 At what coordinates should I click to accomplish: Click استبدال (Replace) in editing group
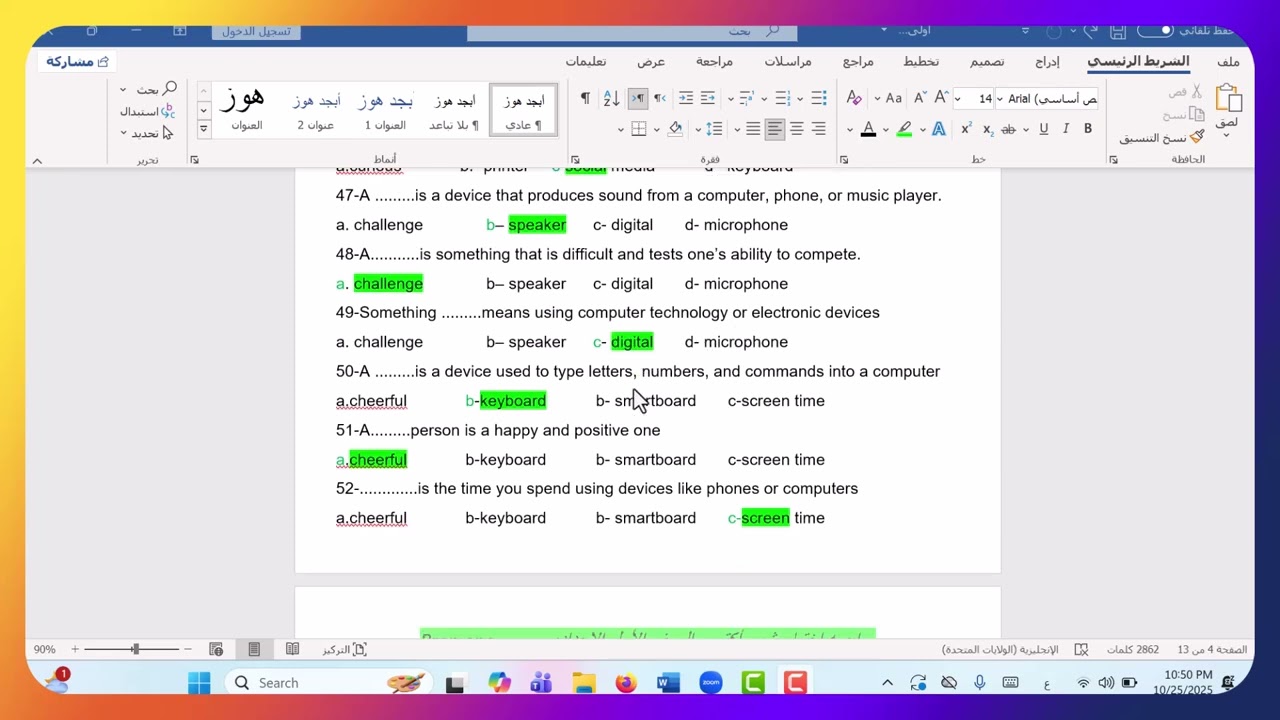[147, 112]
